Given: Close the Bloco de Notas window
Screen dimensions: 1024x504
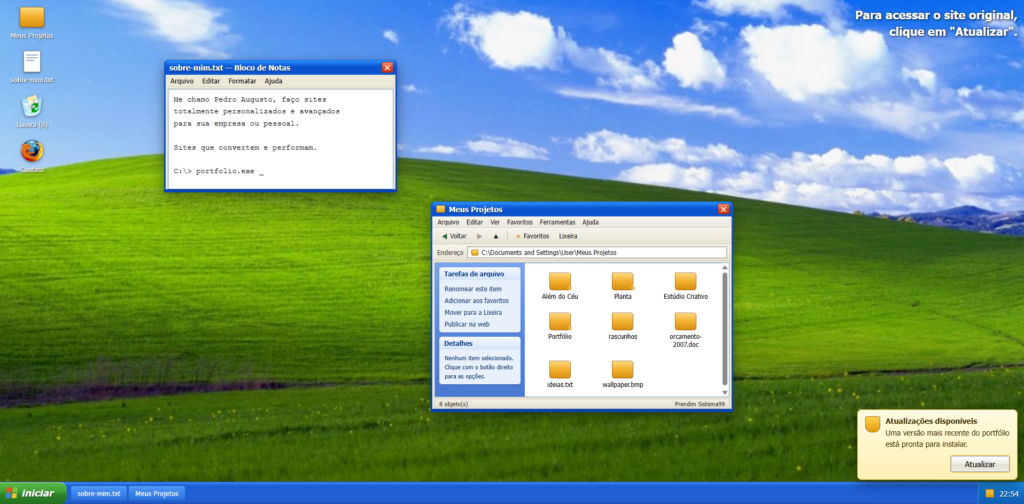Looking at the screenshot, I should 387,67.
